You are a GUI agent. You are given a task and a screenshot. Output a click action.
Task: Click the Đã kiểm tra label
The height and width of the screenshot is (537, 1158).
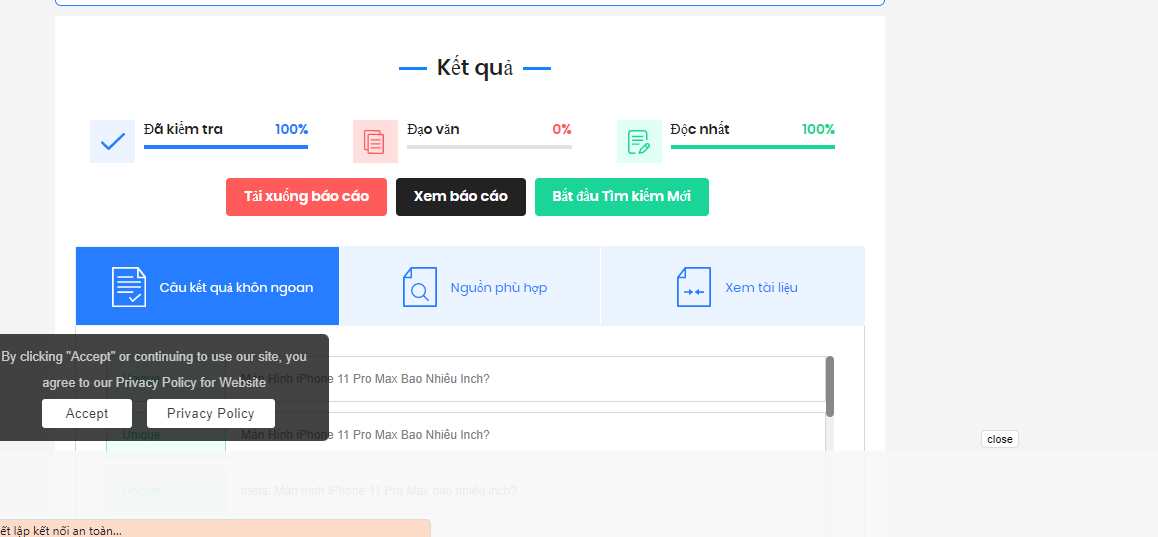183,129
